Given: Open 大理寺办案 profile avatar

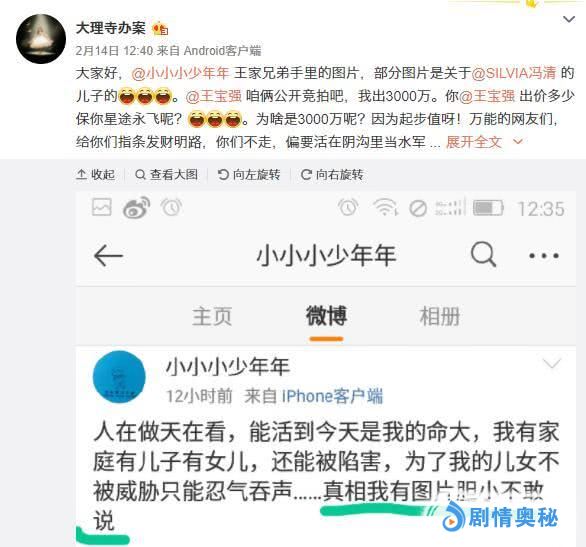Looking at the screenshot, I should 41,38.
